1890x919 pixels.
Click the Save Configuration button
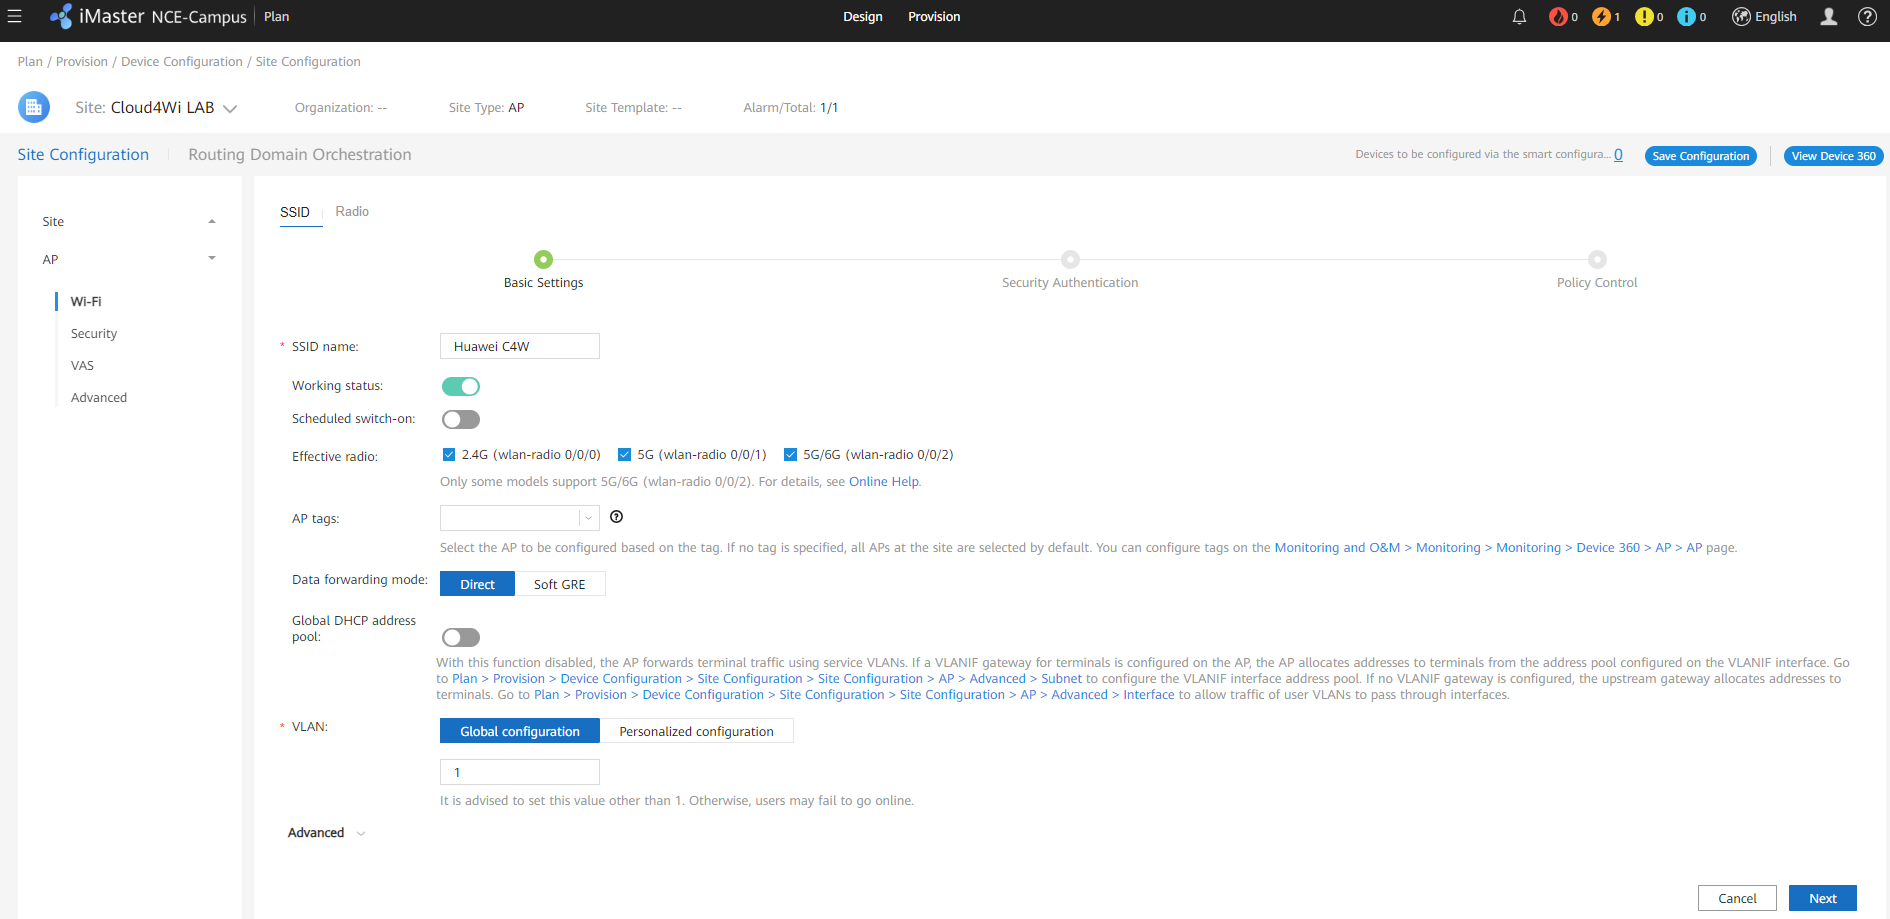pos(1700,156)
